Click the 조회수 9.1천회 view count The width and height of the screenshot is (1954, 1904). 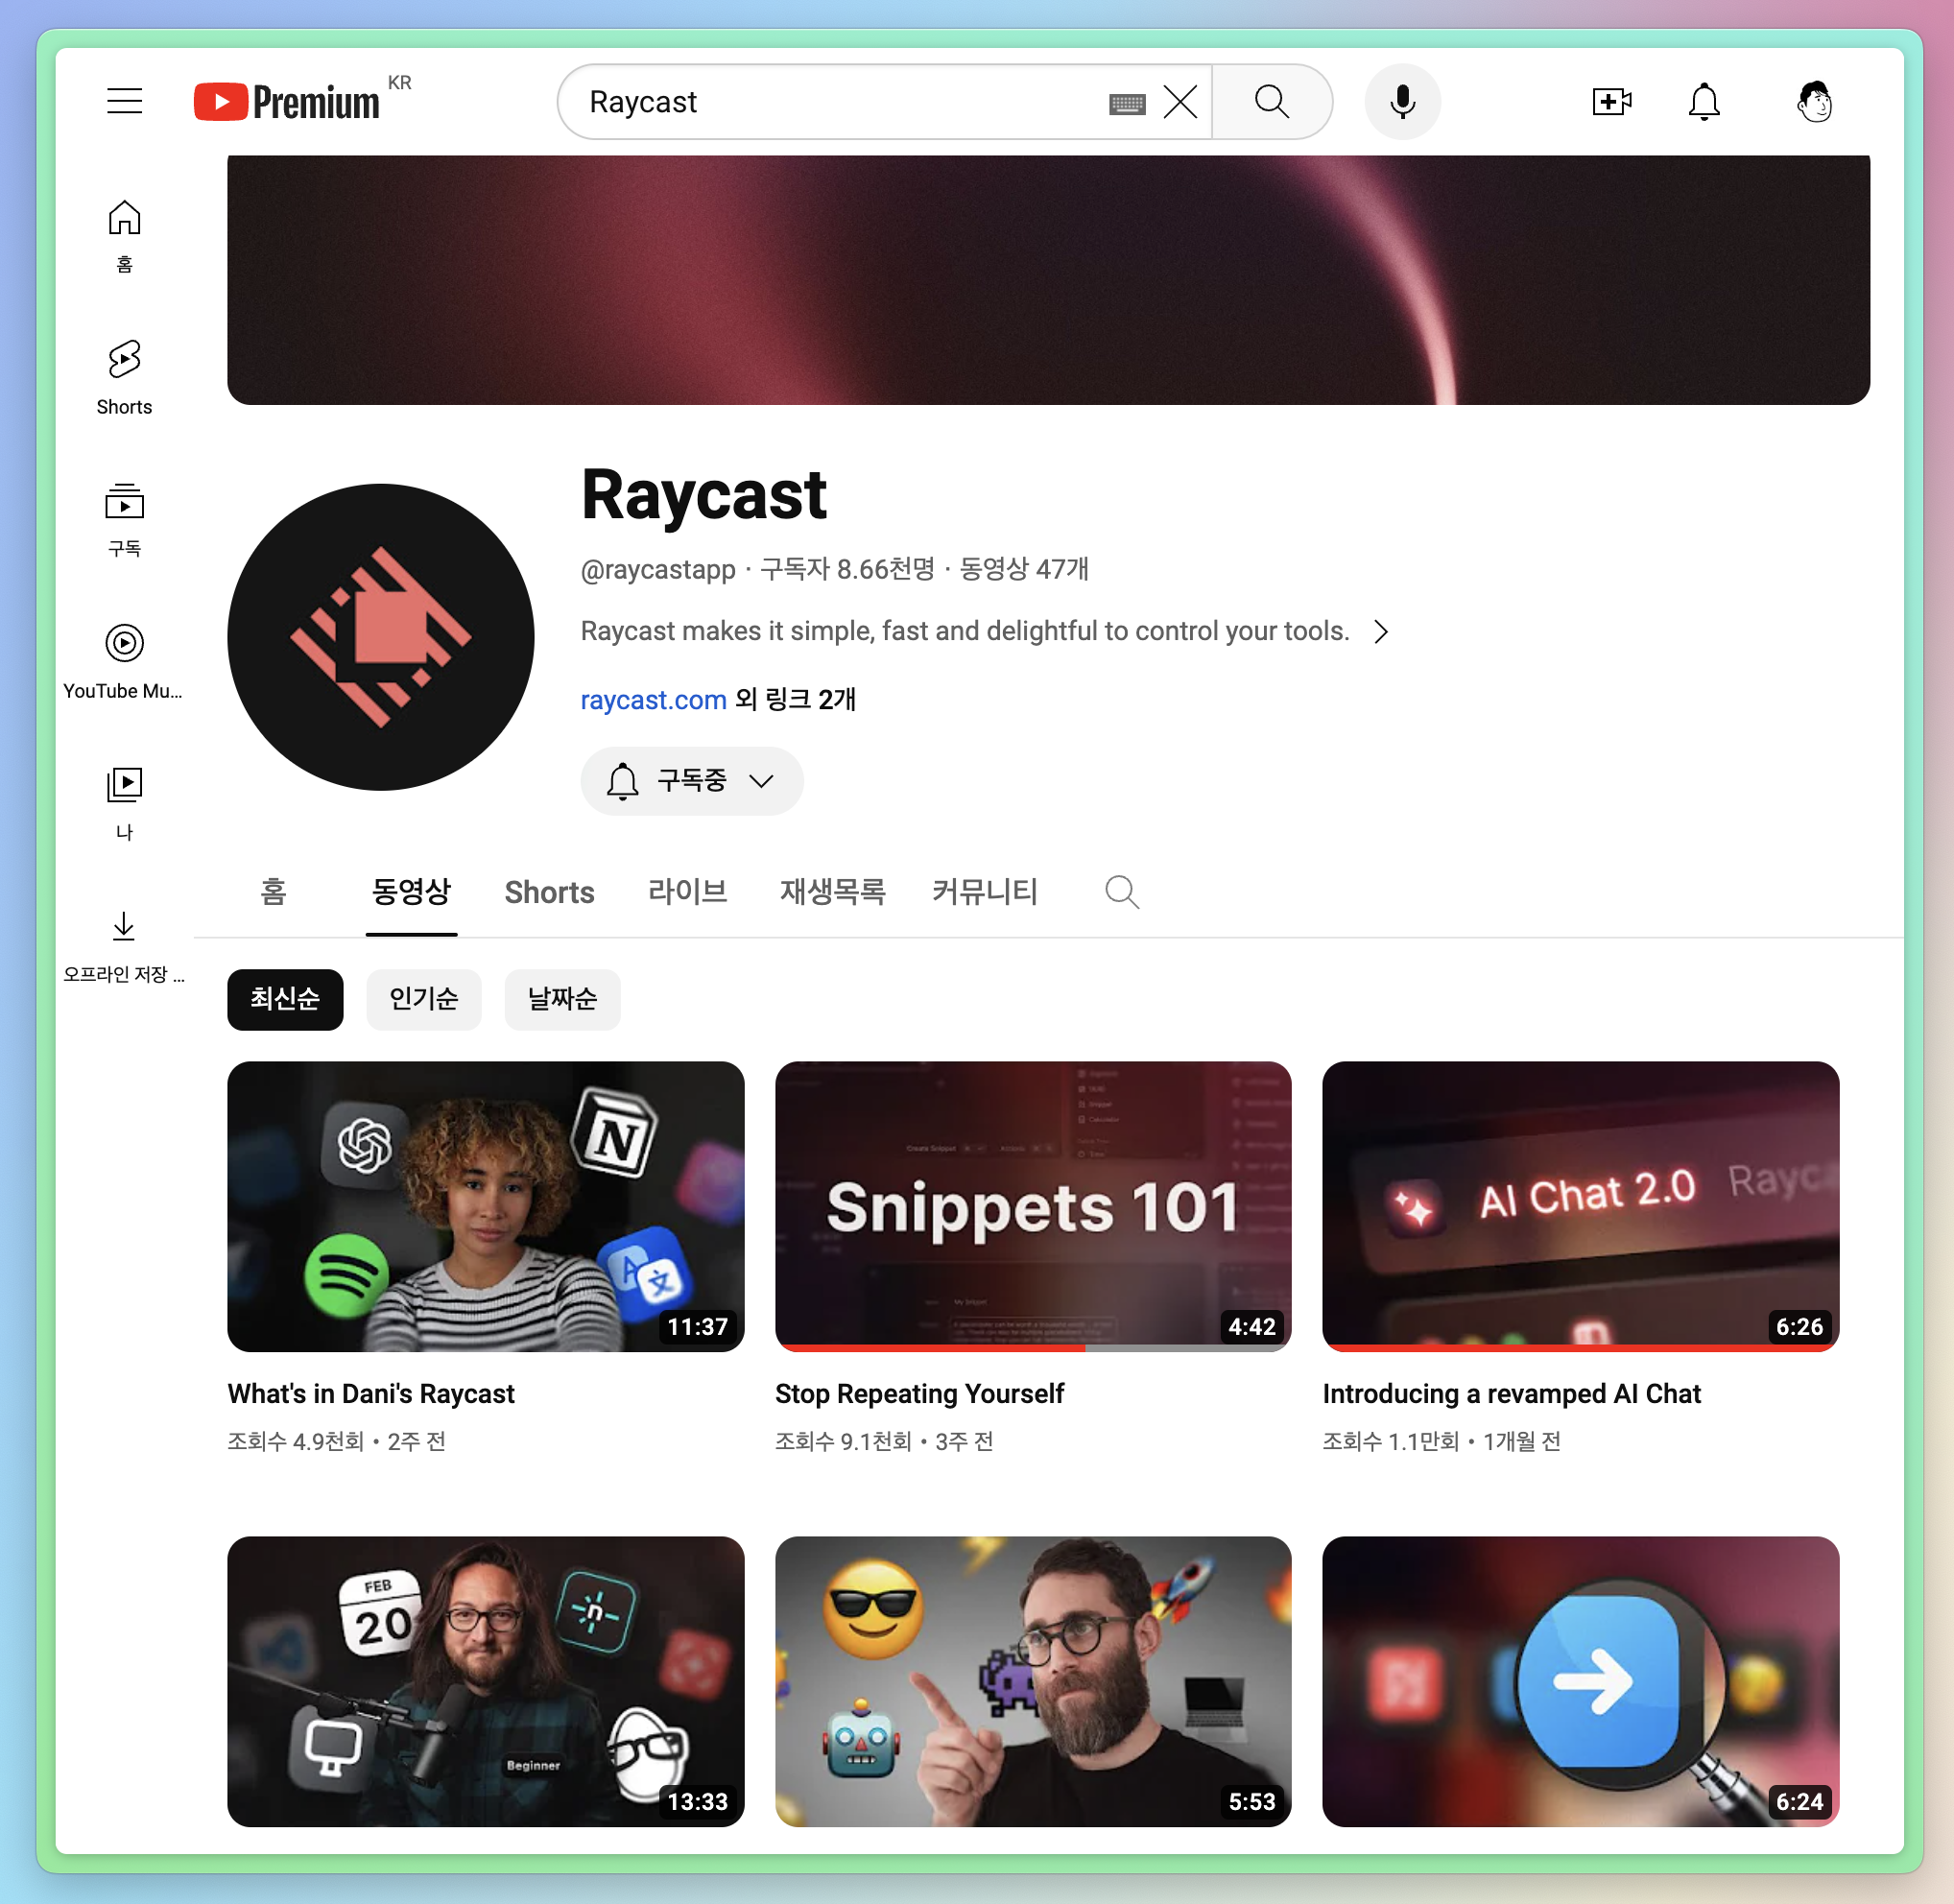click(x=843, y=1442)
